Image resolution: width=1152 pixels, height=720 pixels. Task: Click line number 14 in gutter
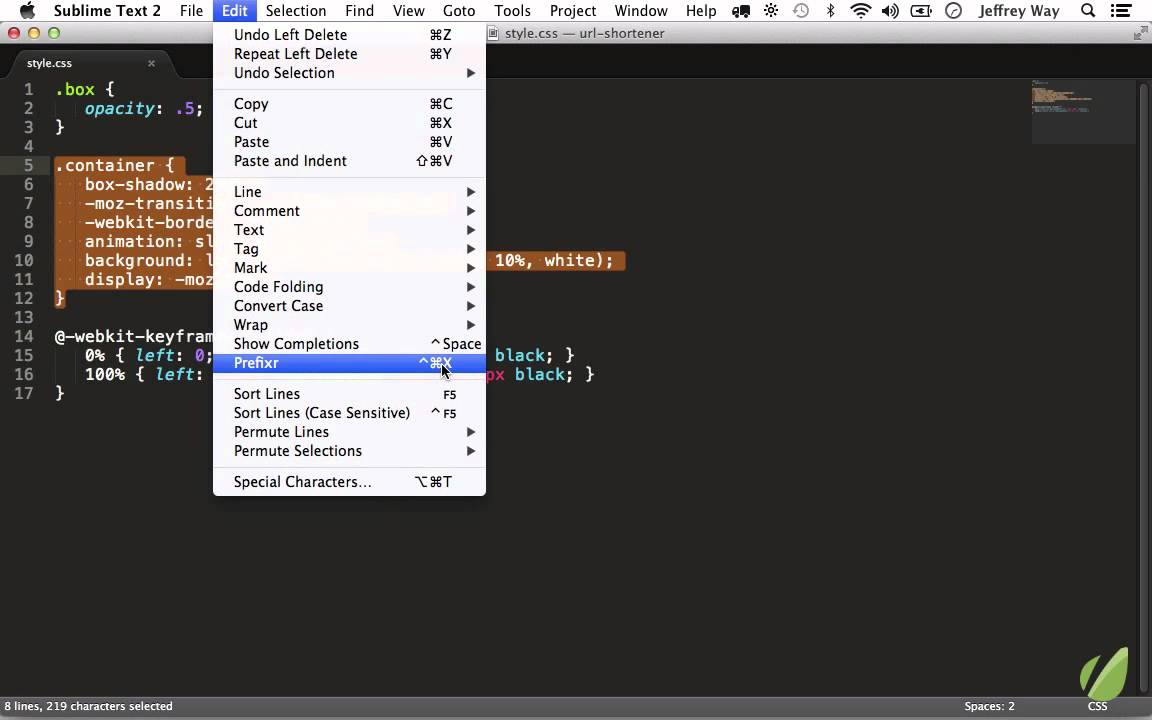pos(24,336)
